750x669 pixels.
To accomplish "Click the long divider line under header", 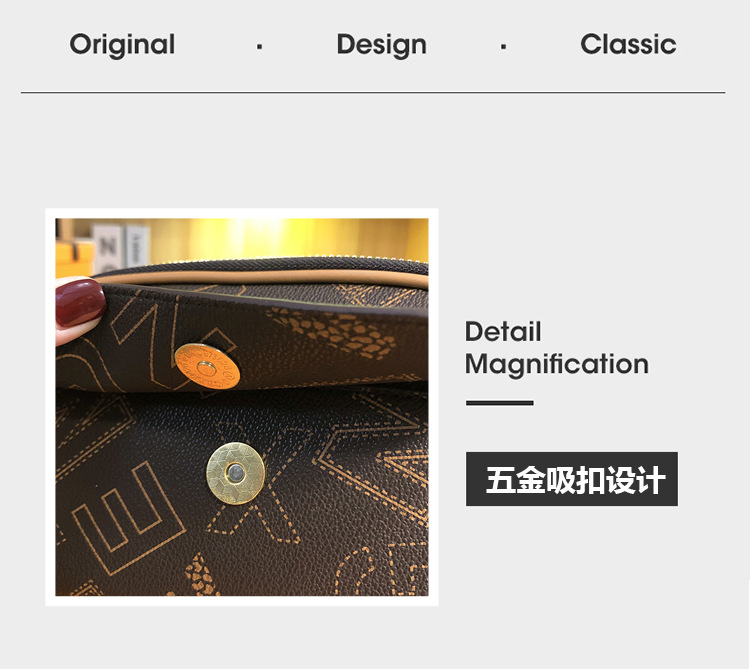I will coord(373,92).
